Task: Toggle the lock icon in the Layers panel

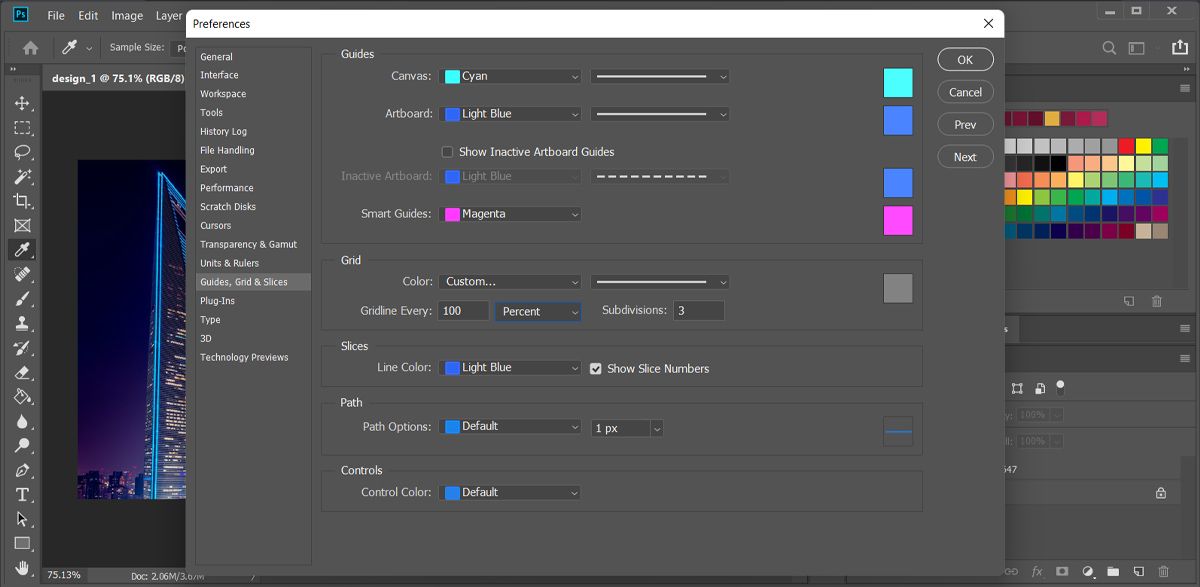Action: pos(1160,492)
